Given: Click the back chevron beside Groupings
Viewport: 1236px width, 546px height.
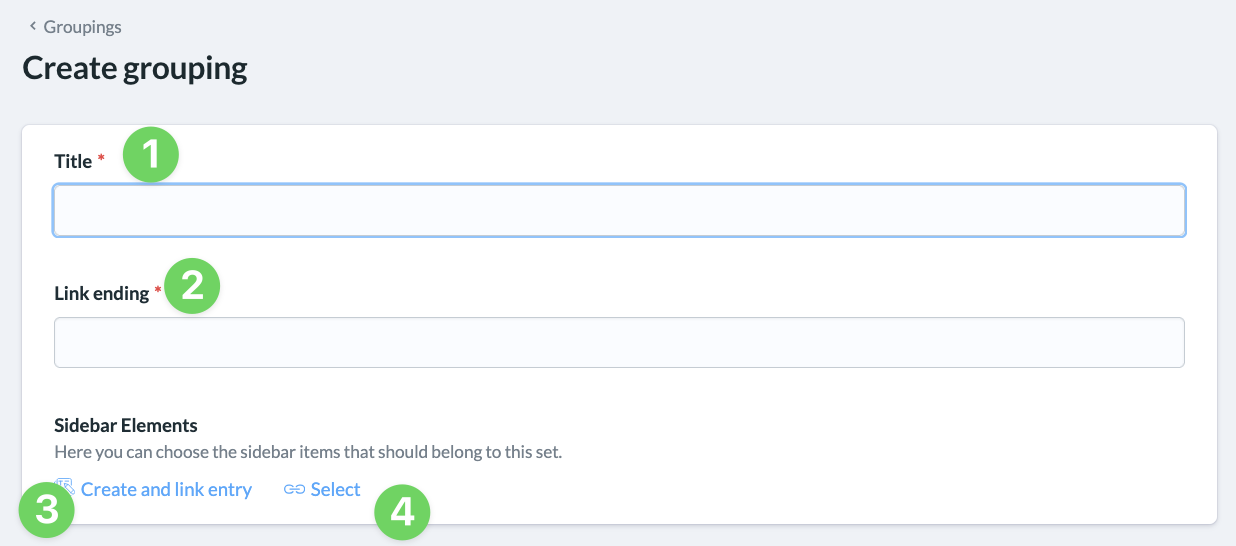Looking at the screenshot, I should coord(33,27).
